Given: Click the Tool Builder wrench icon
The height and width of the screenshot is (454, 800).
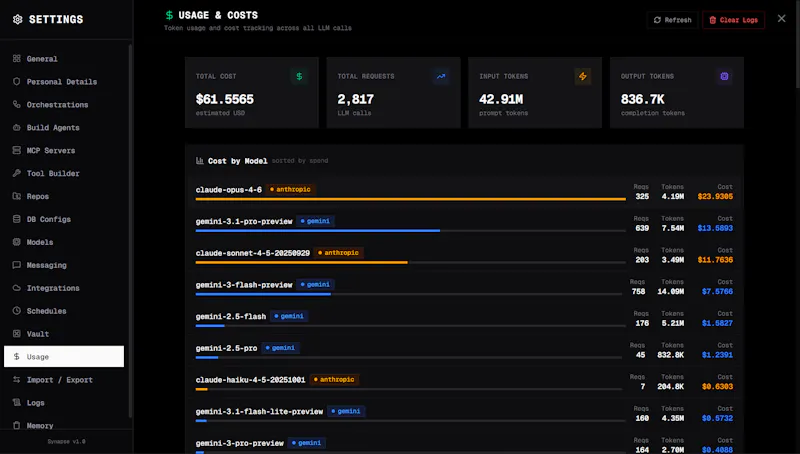Looking at the screenshot, I should pyautogui.click(x=16, y=173).
